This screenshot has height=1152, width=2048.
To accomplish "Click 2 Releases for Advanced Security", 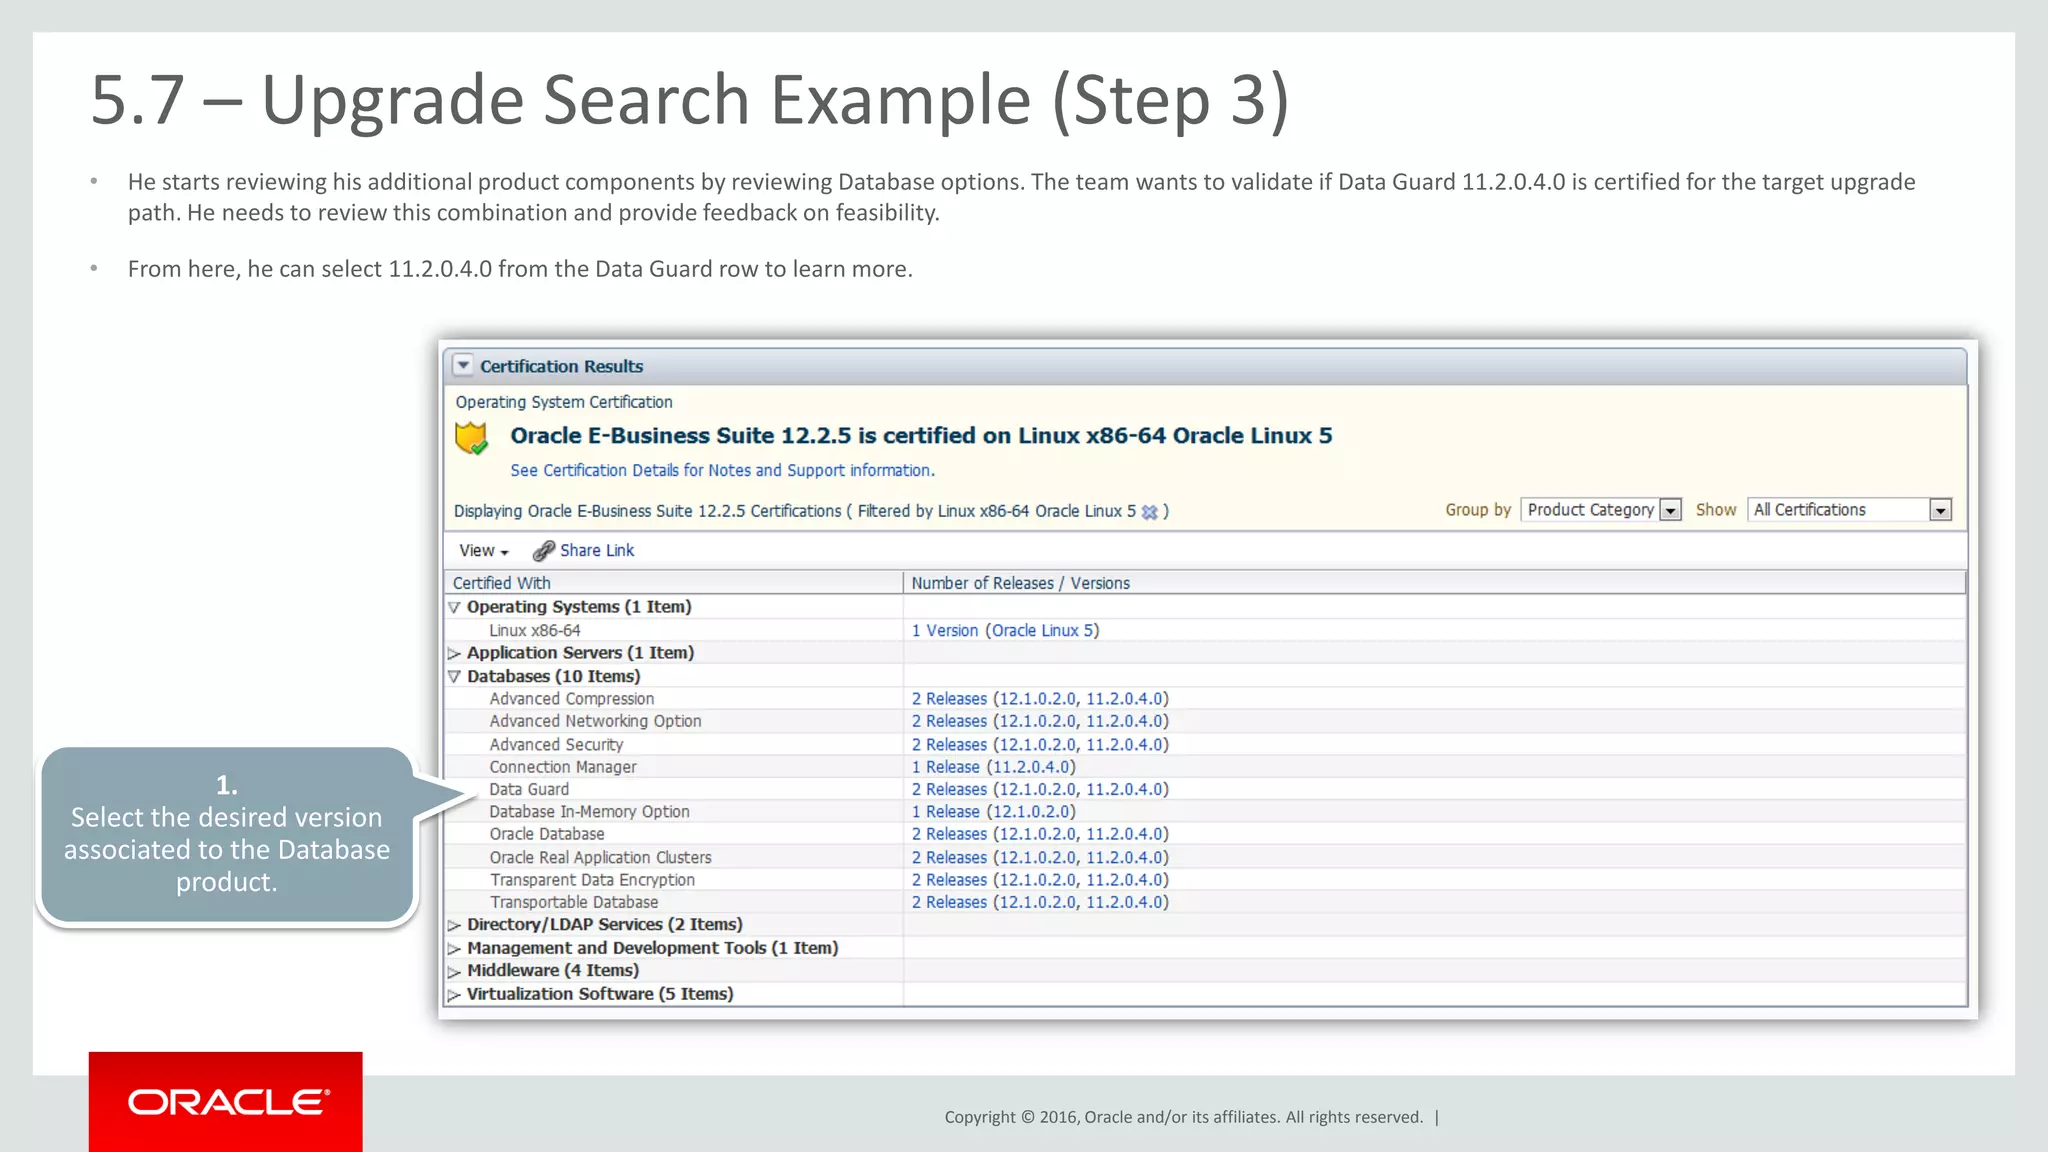I will point(949,745).
